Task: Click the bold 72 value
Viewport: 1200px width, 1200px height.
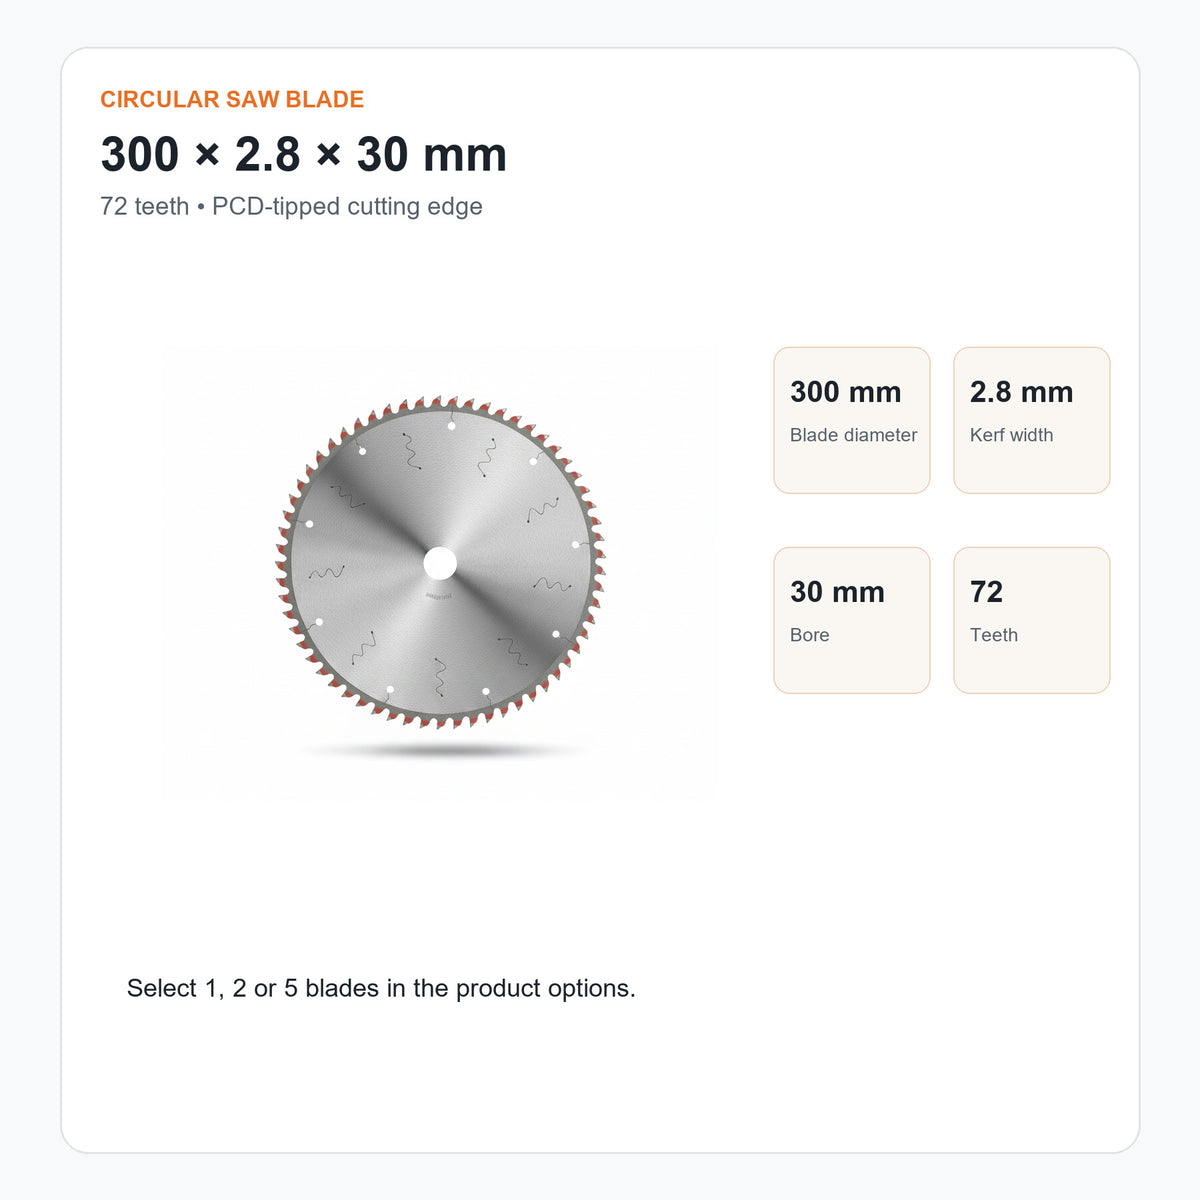Action: [986, 592]
